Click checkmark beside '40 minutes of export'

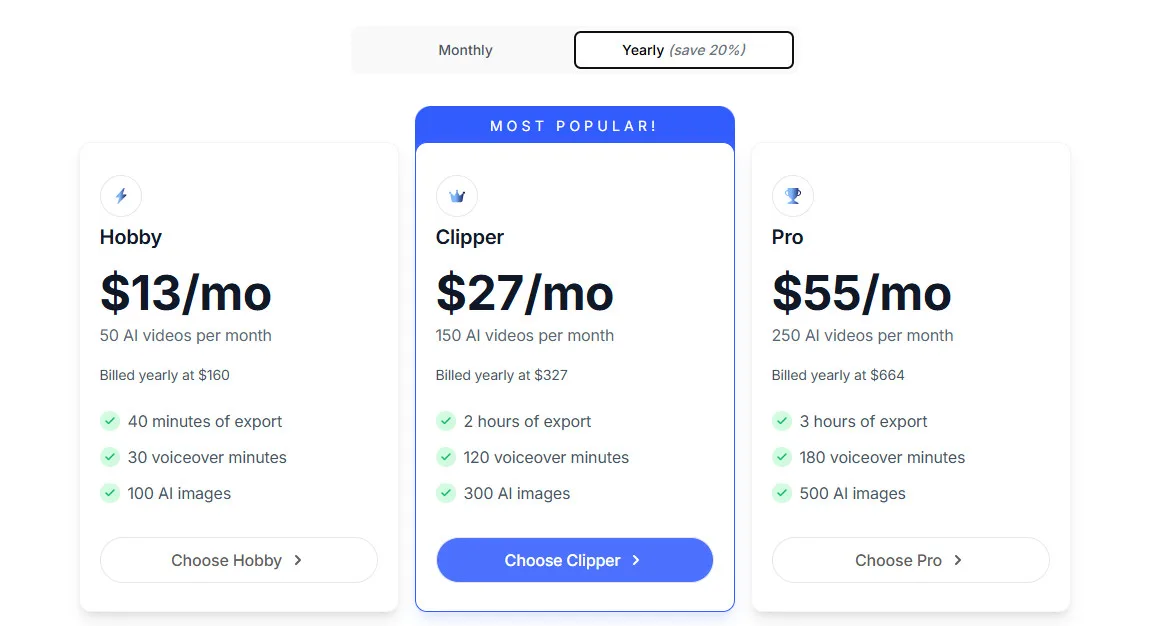110,421
